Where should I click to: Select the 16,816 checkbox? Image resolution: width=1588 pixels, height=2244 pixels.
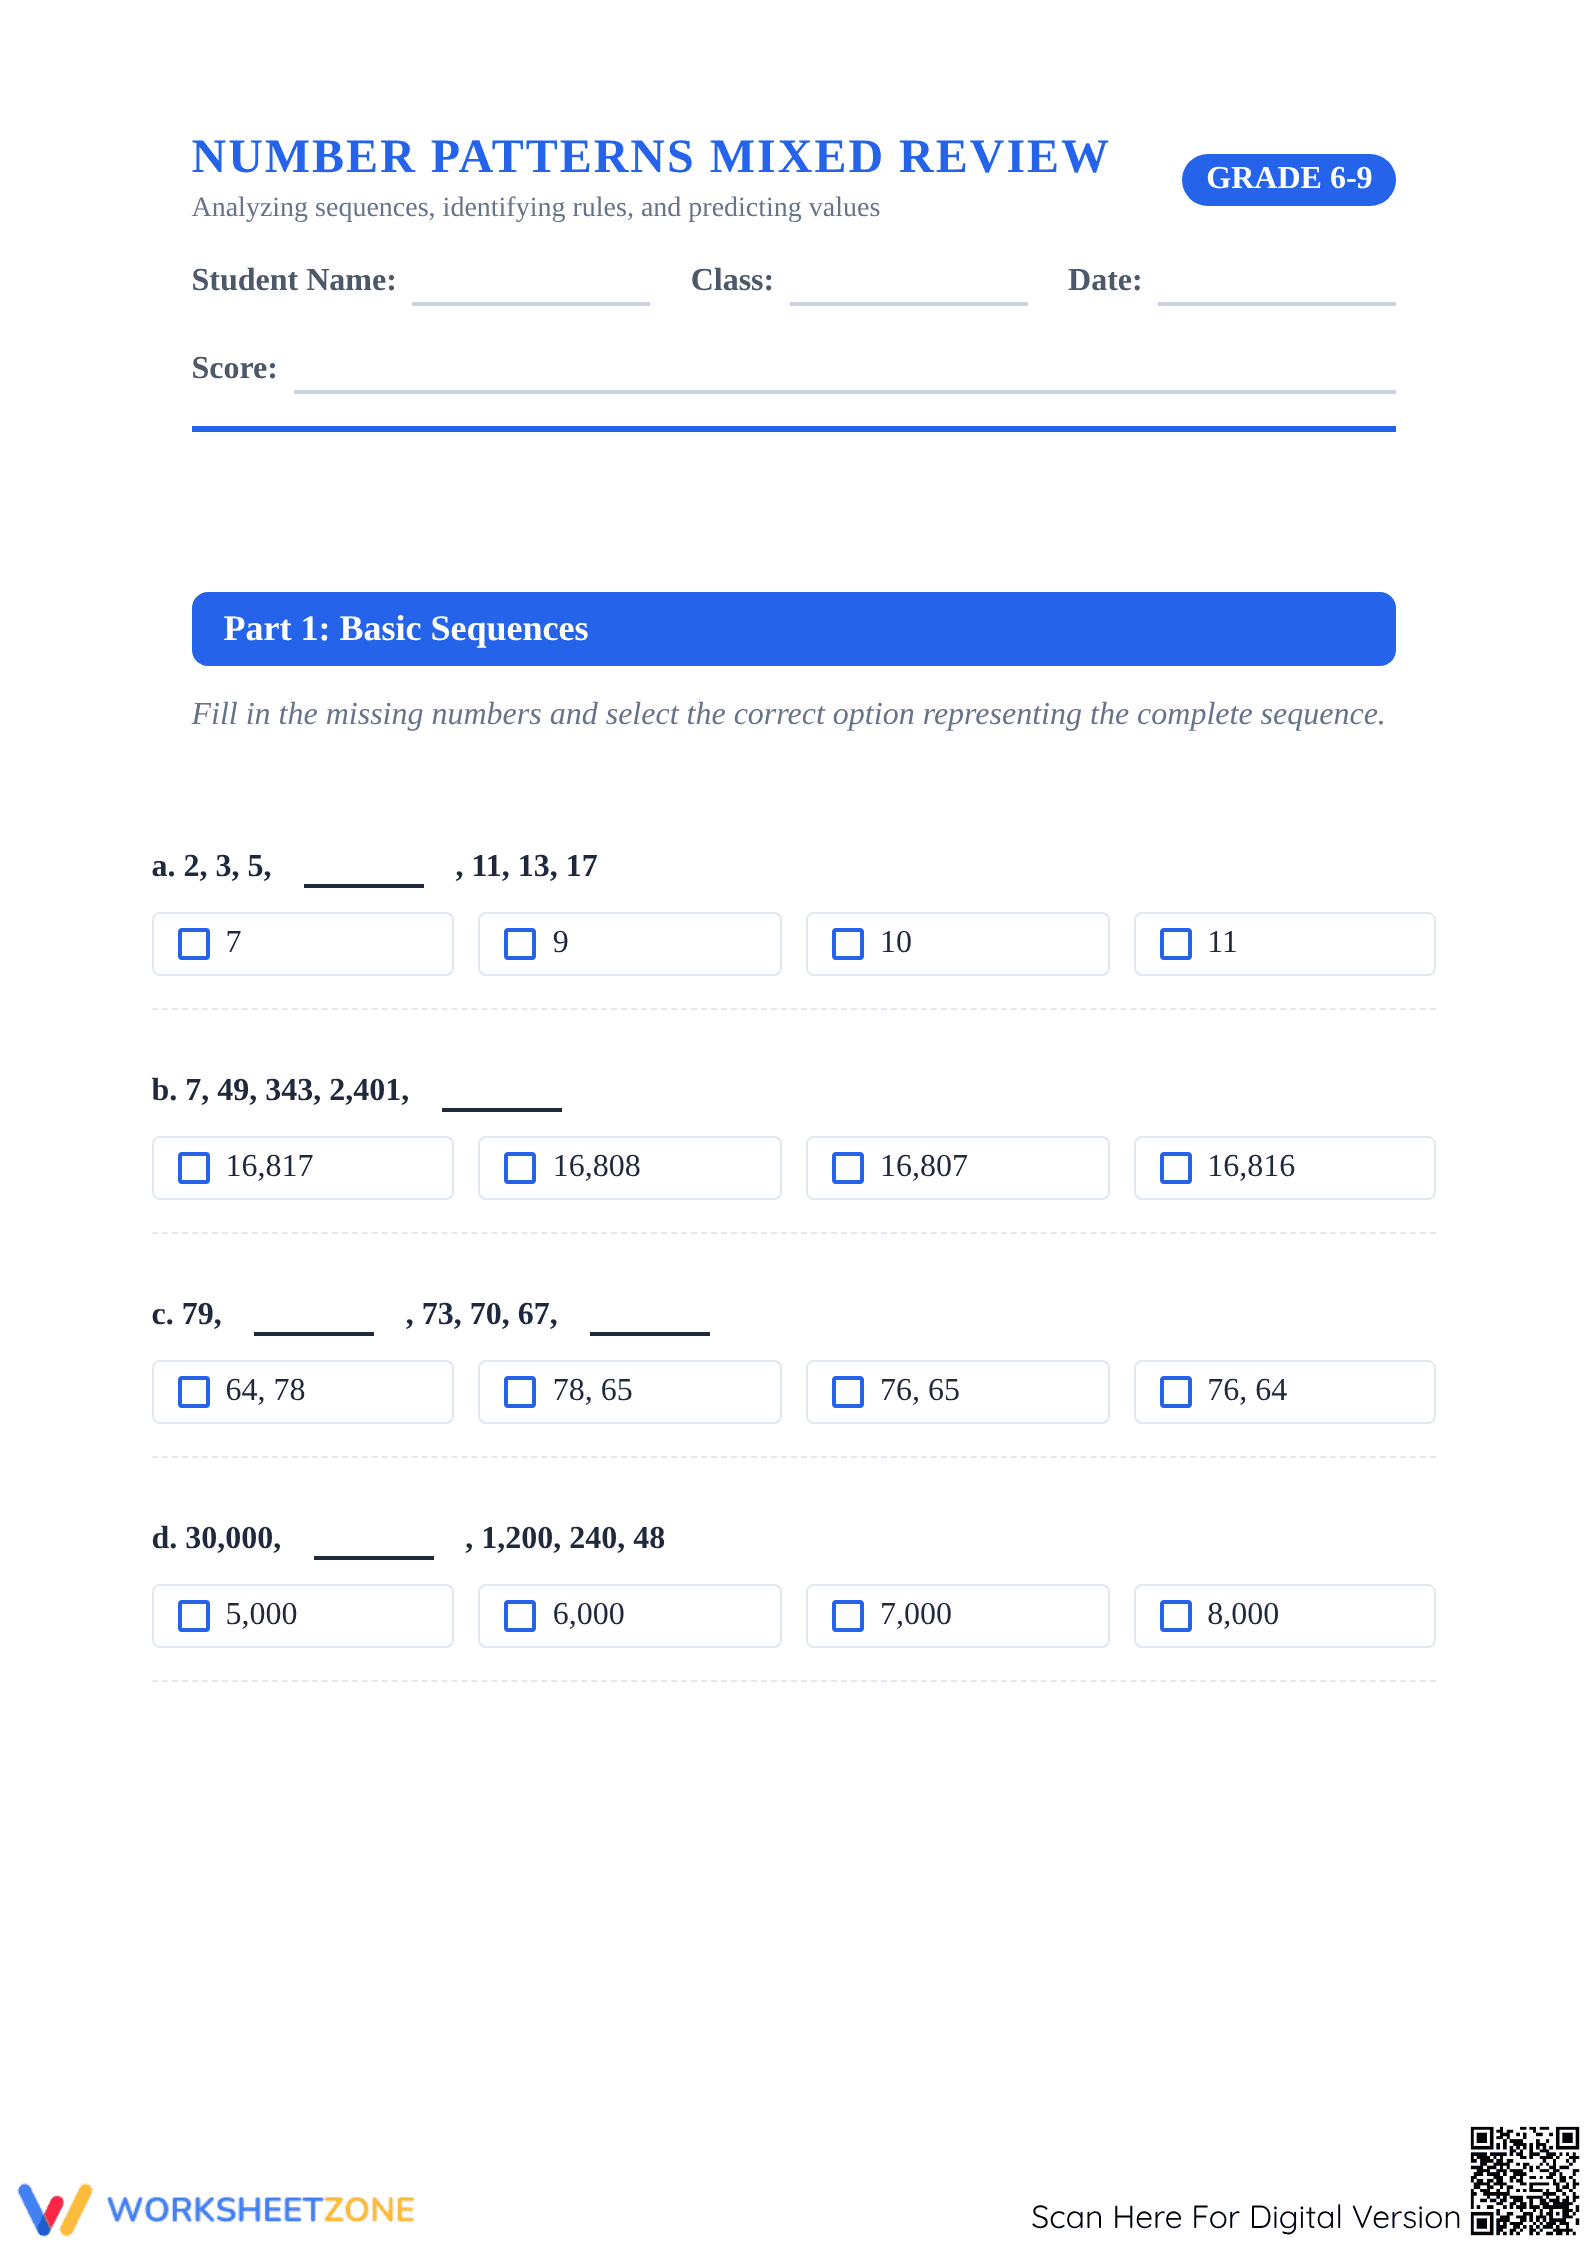tap(1176, 1168)
